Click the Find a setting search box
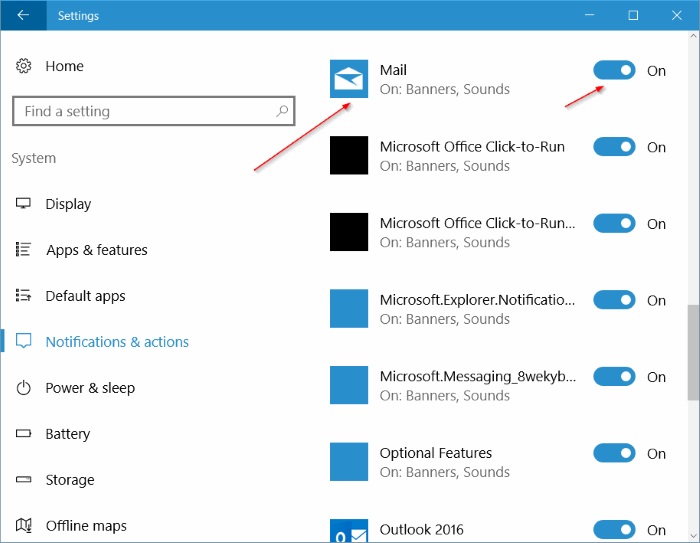 [x=154, y=111]
